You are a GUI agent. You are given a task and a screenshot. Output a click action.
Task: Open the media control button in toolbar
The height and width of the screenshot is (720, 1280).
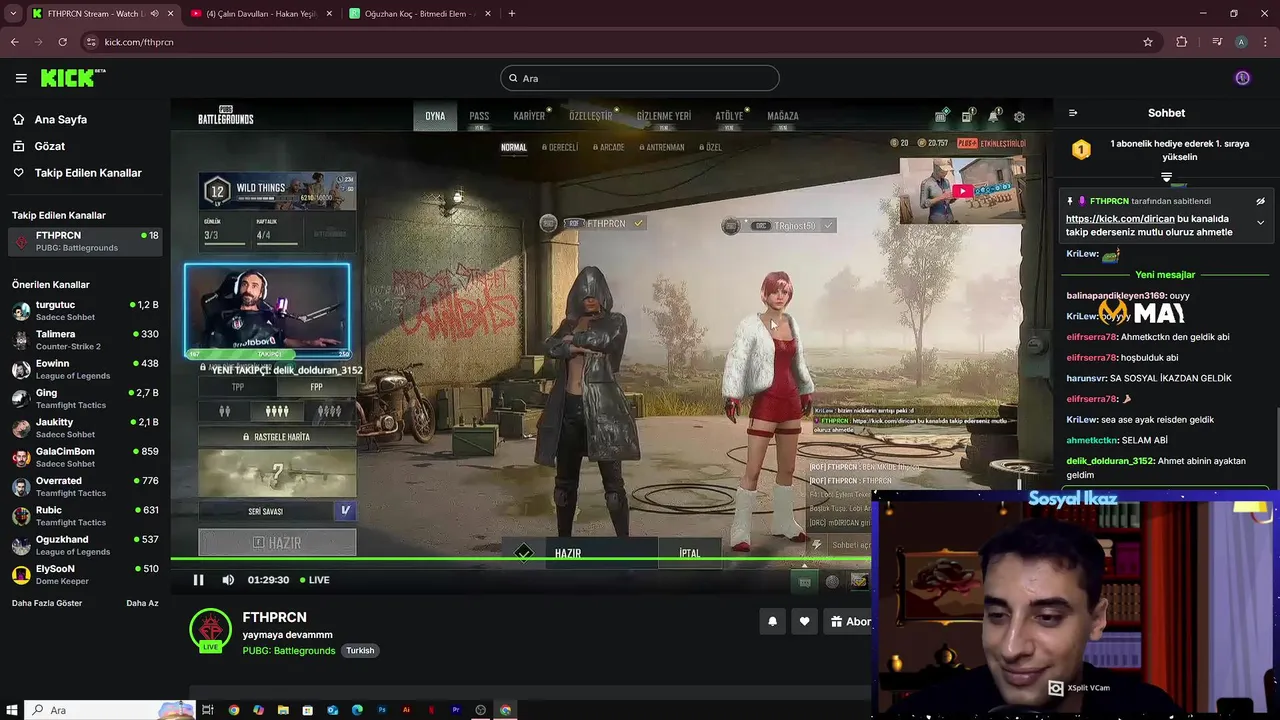coord(1217,42)
